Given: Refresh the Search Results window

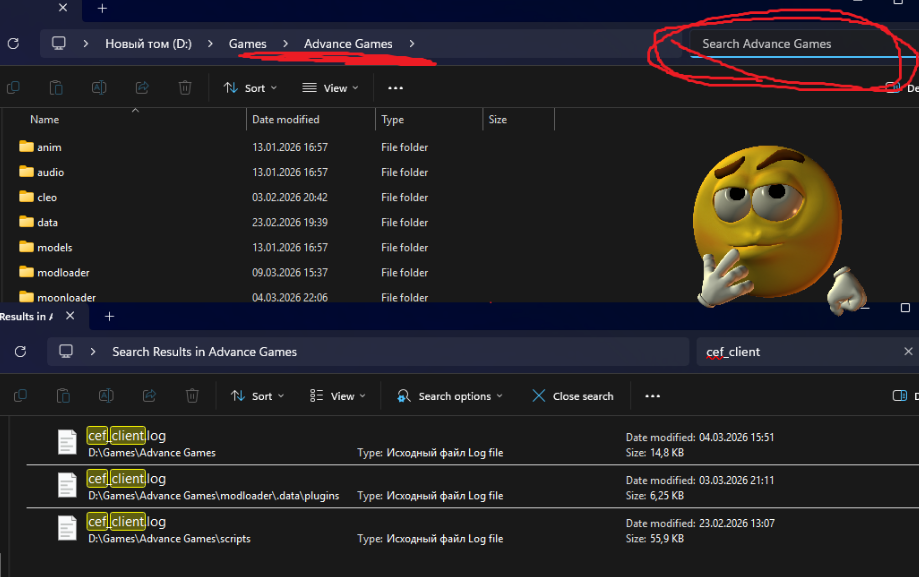Looking at the screenshot, I should [x=20, y=352].
